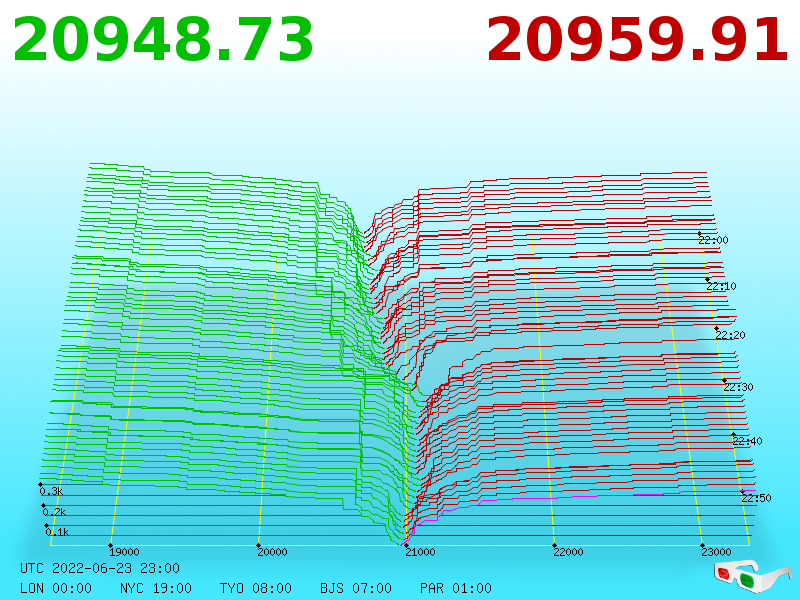Select the 22:40 time axis marker
Image resolution: width=800 pixels, height=600 pixels.
[747, 441]
